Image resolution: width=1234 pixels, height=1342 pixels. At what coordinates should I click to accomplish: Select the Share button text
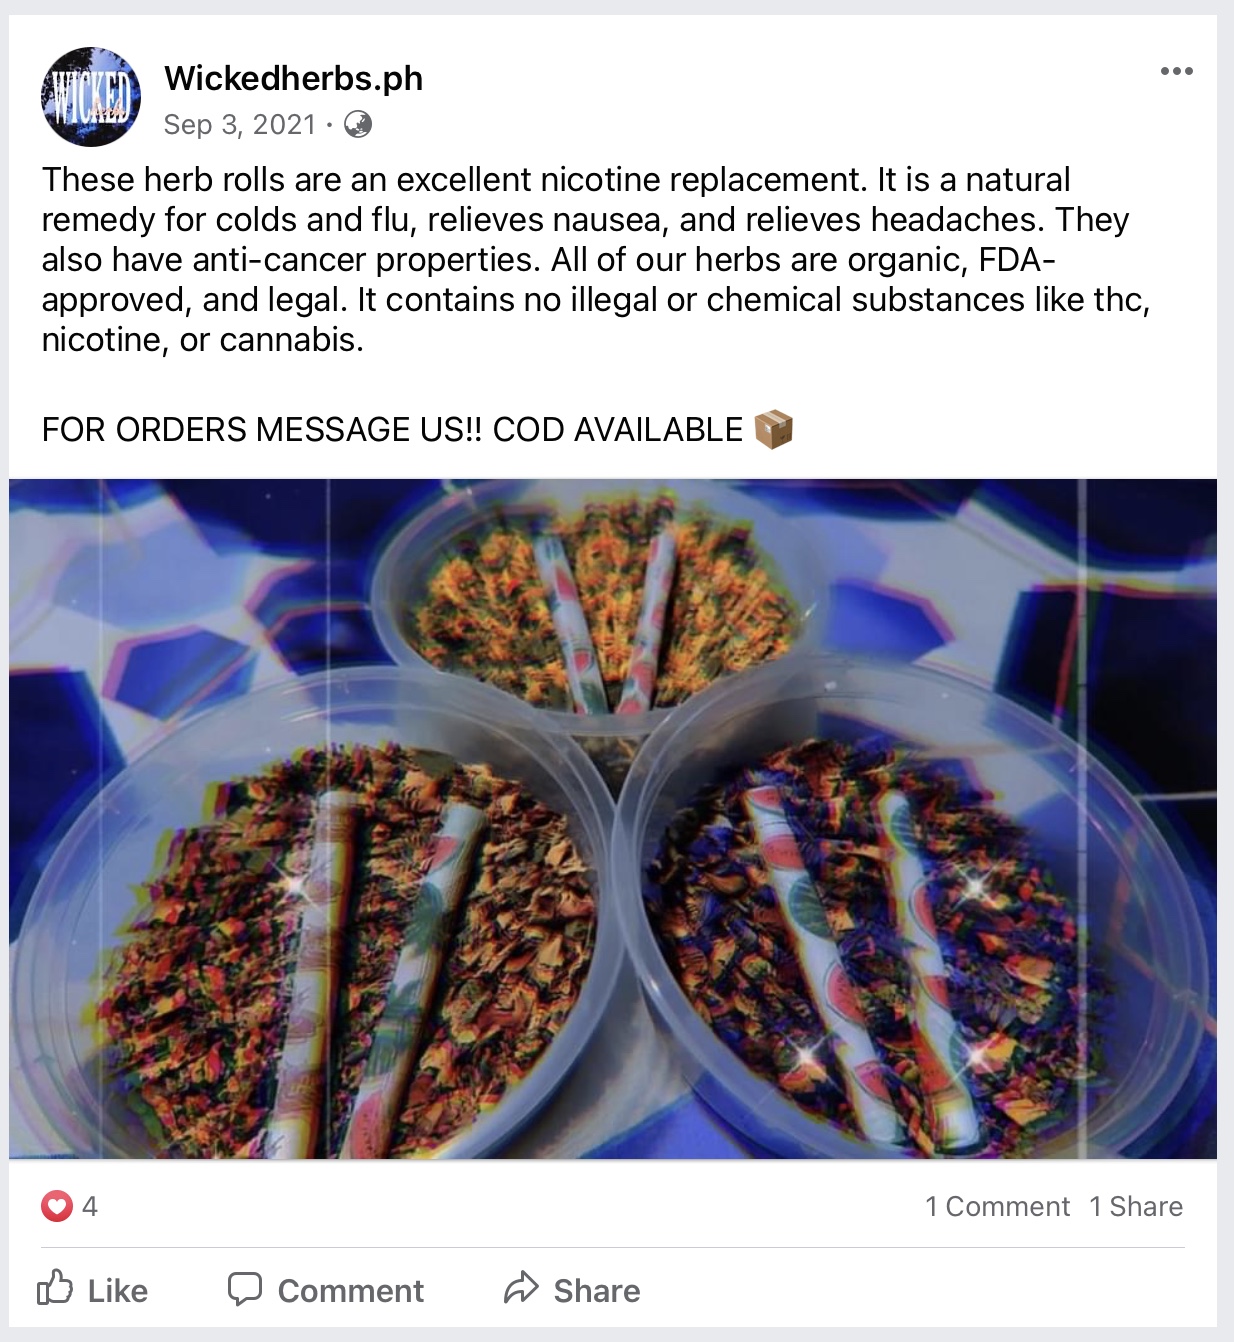pos(597,1291)
